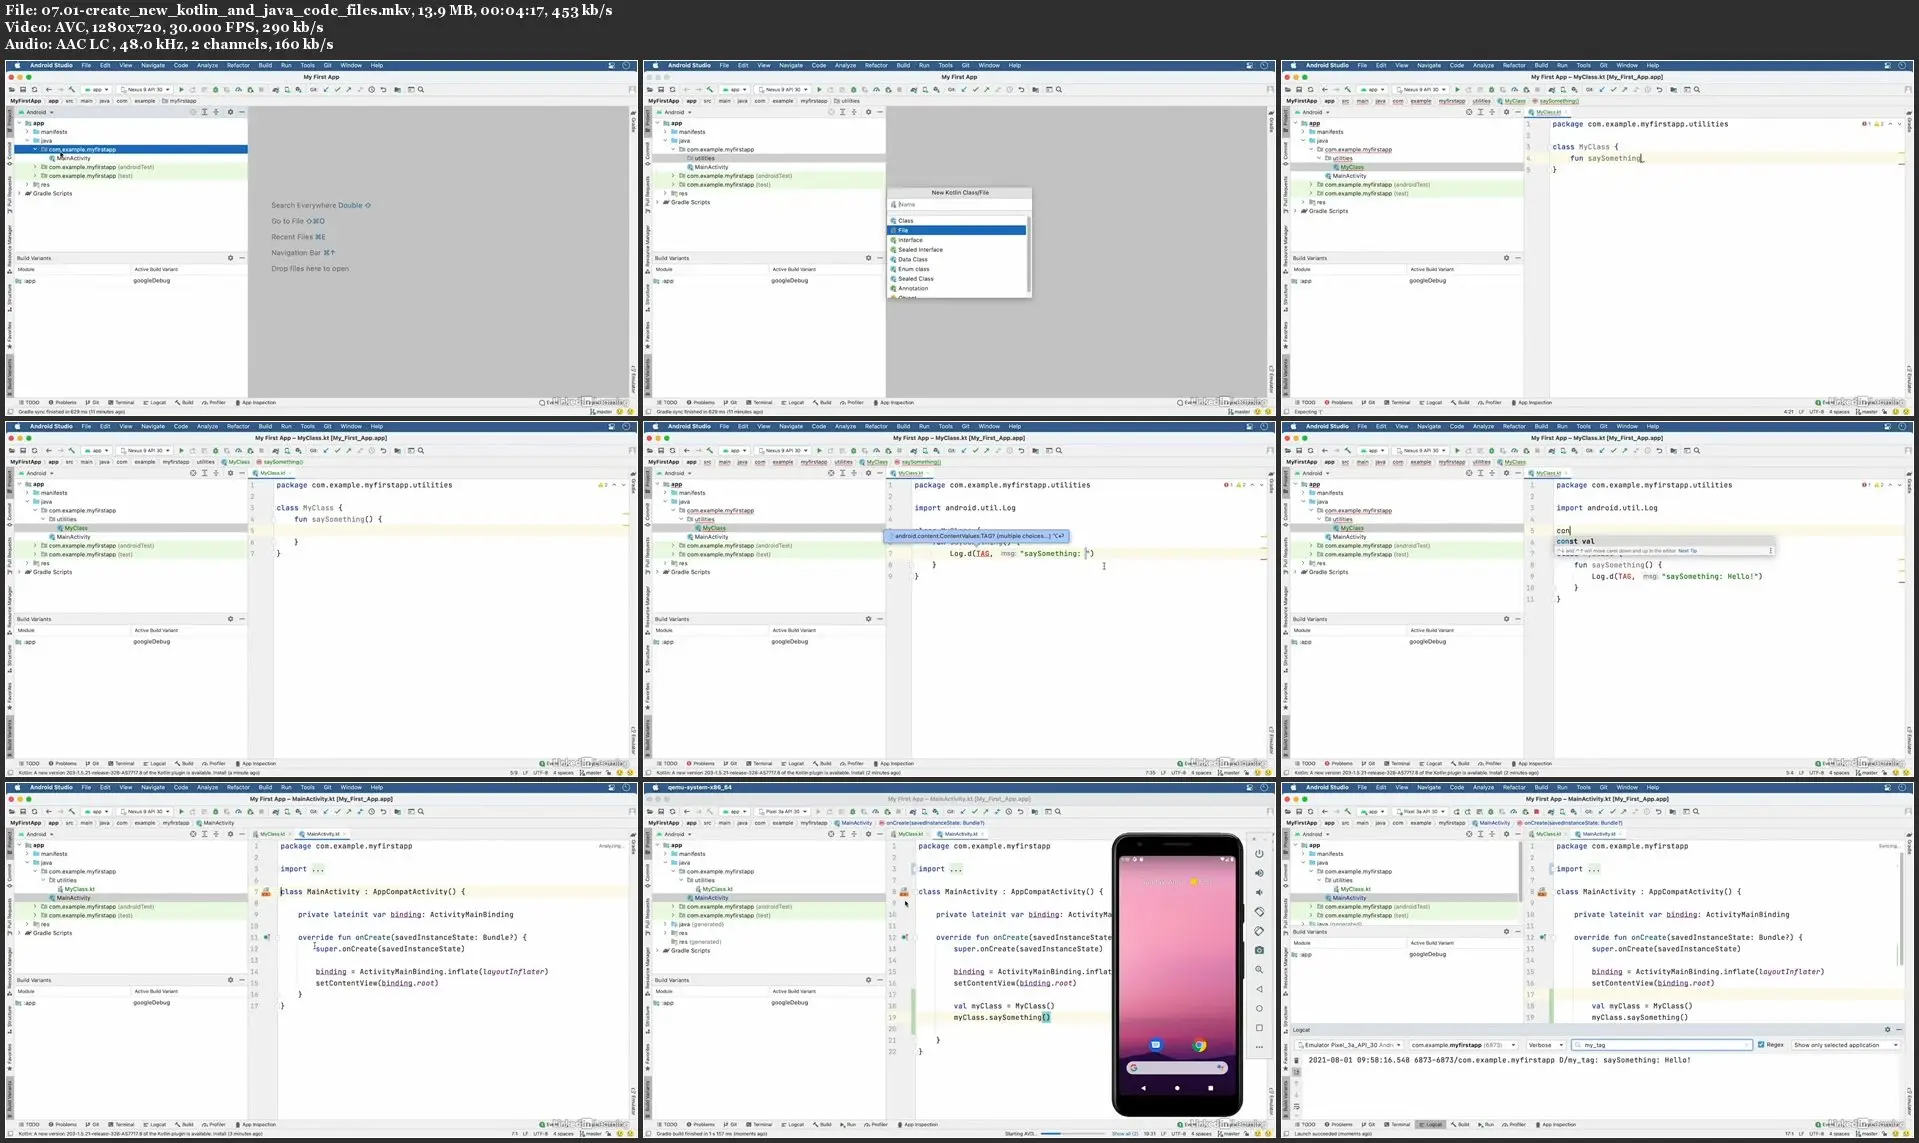This screenshot has width=1919, height=1143.
Task: Open the Logcat panel's gear settings
Action: [x=1888, y=1029]
